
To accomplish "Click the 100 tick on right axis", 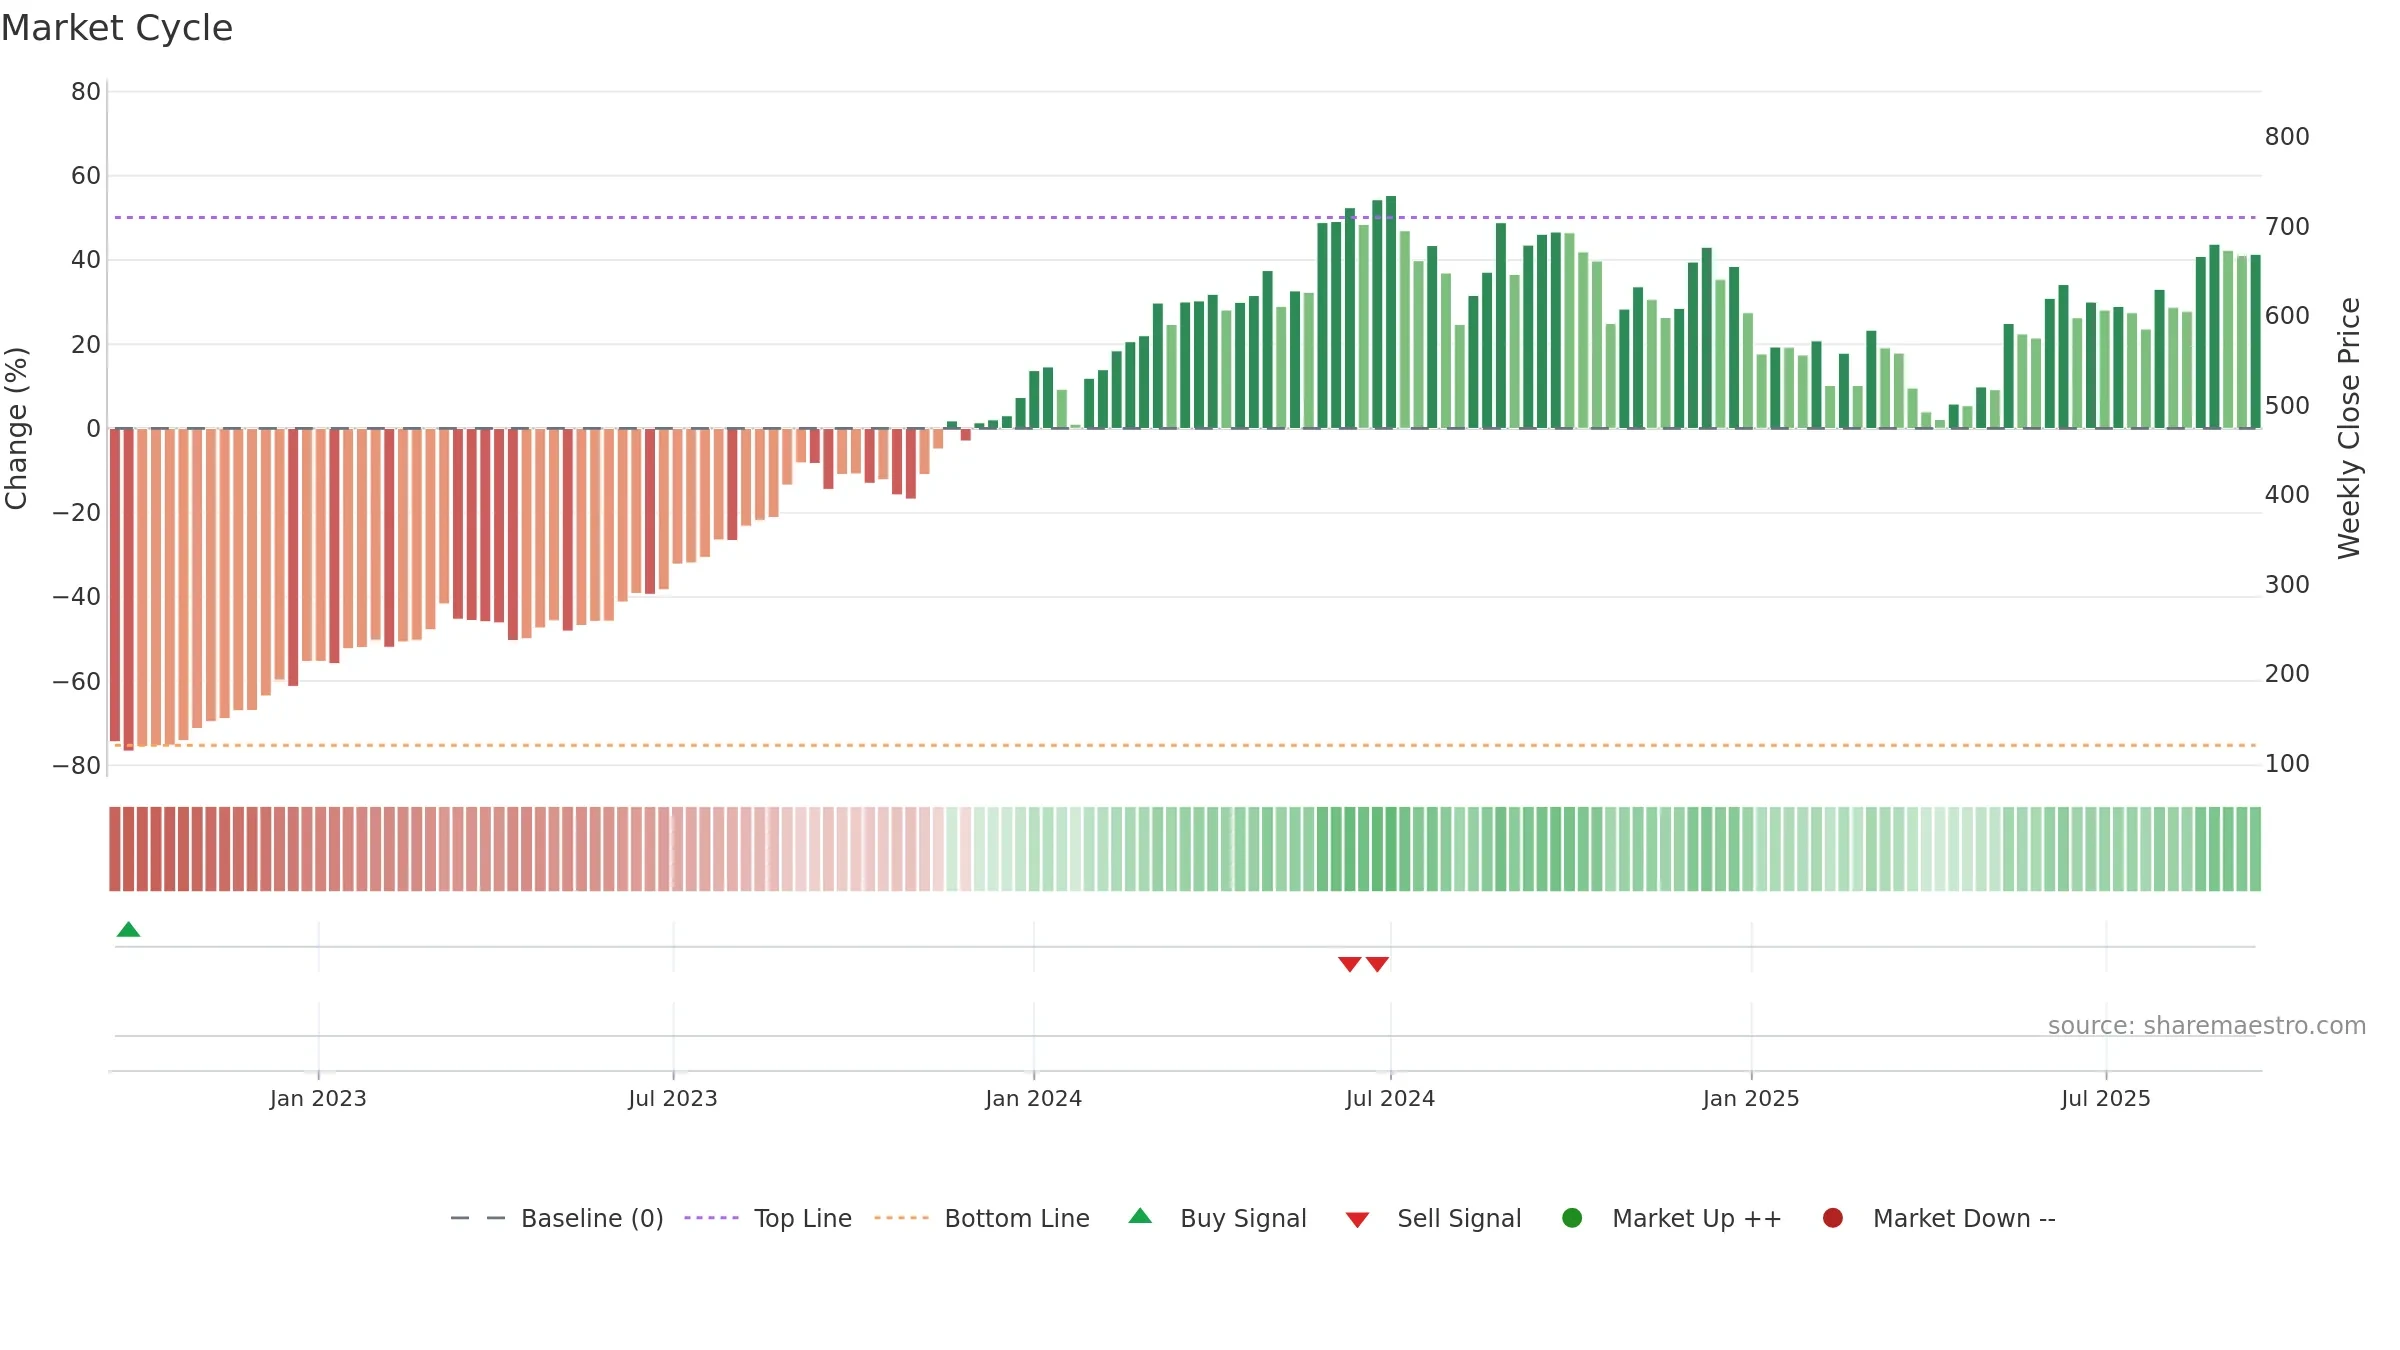I will point(2287,764).
